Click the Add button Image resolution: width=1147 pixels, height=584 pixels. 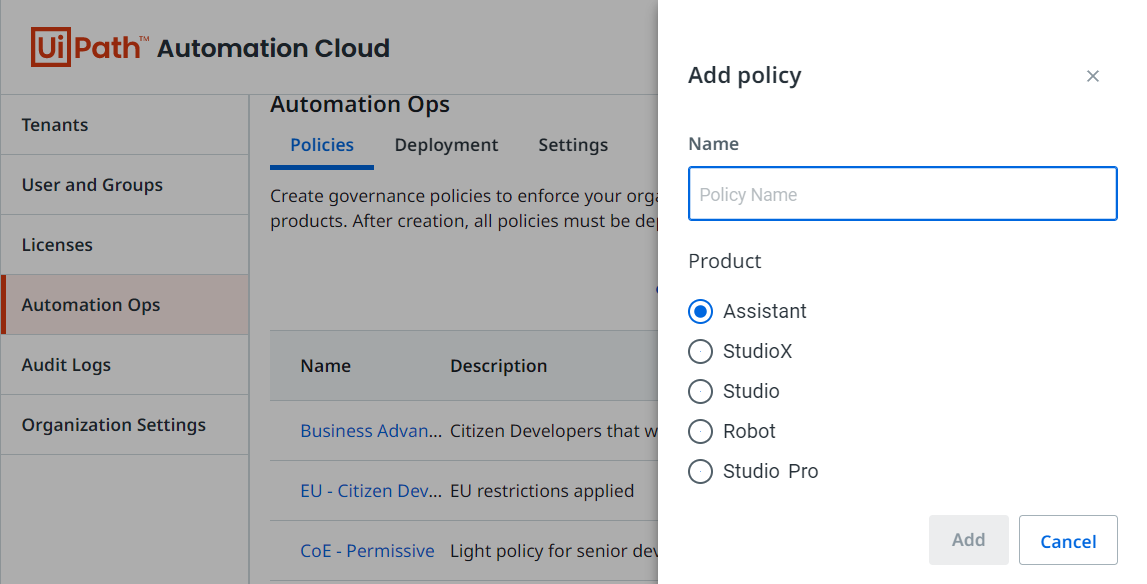tap(969, 540)
